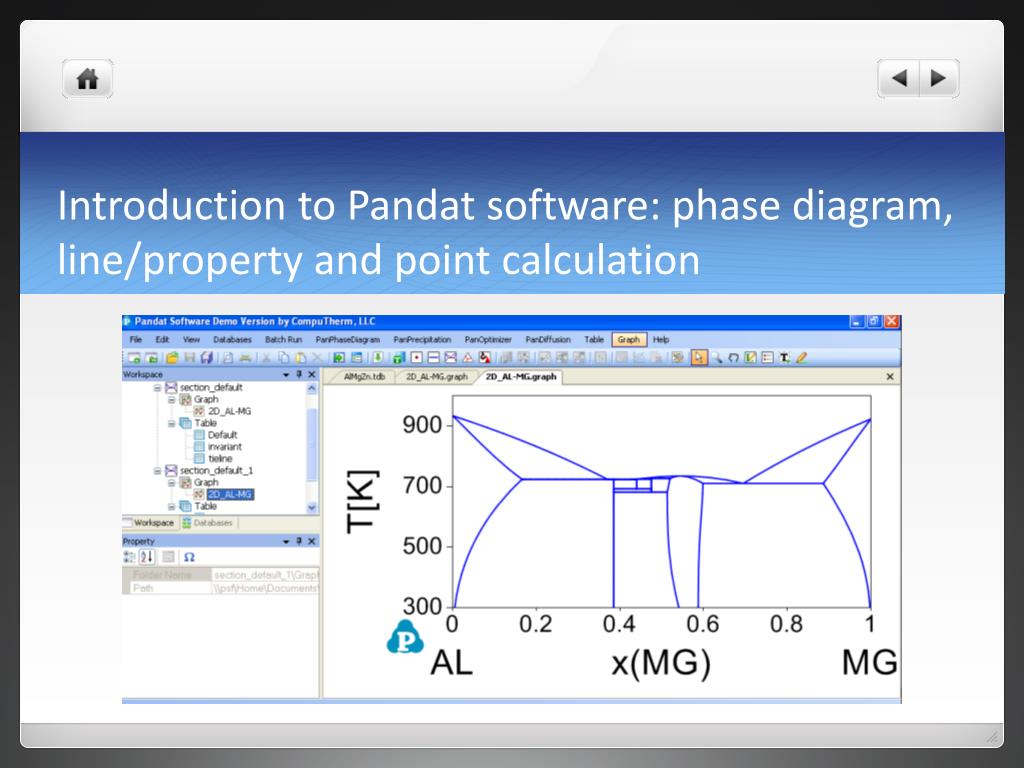Collapse Table node under section_default_1
The height and width of the screenshot is (768, 1024).
172,506
